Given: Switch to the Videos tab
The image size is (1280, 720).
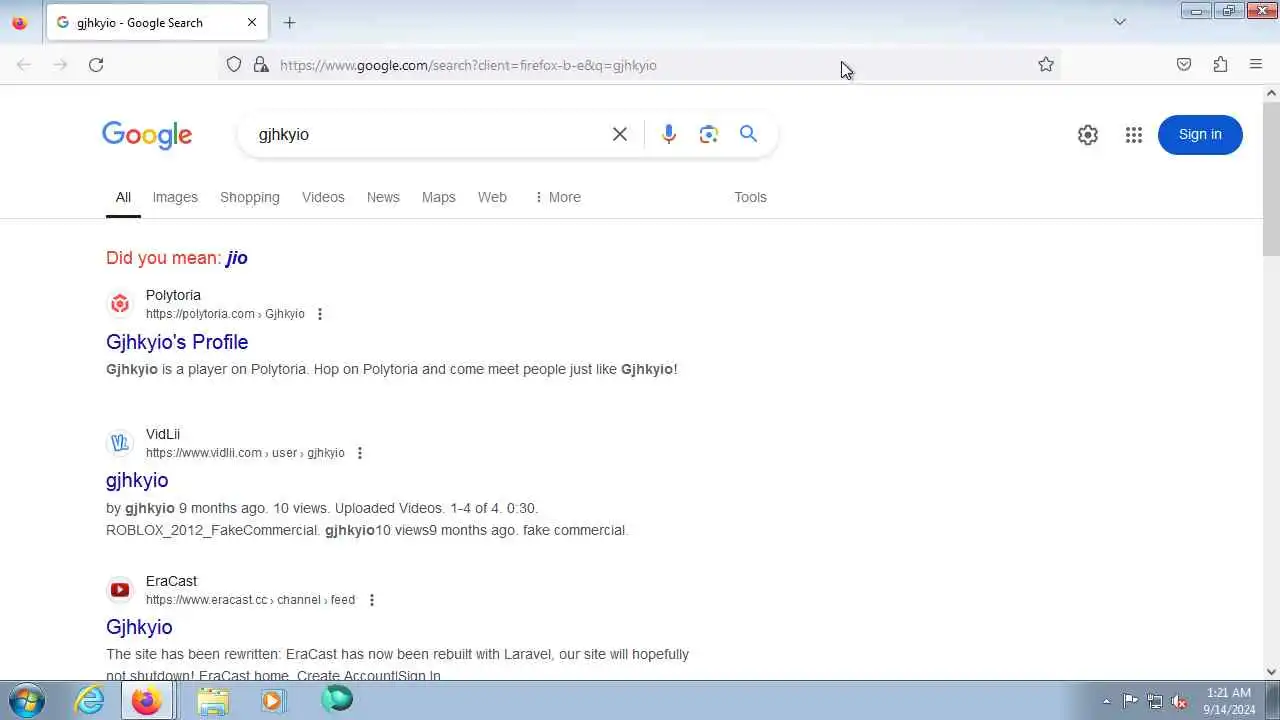Looking at the screenshot, I should pyautogui.click(x=323, y=197).
